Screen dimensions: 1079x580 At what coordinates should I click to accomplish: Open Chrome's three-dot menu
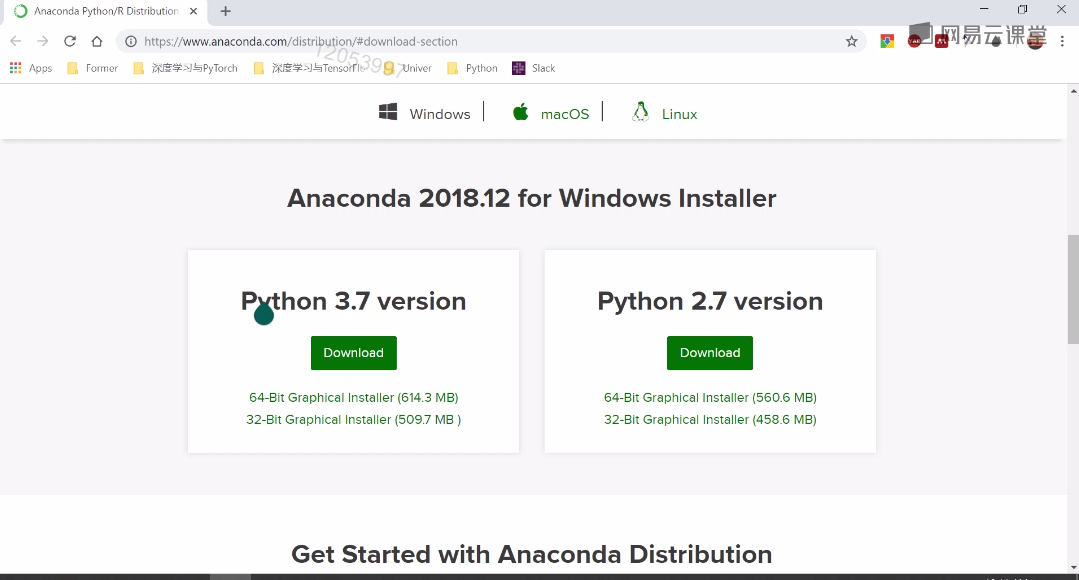click(x=1062, y=42)
